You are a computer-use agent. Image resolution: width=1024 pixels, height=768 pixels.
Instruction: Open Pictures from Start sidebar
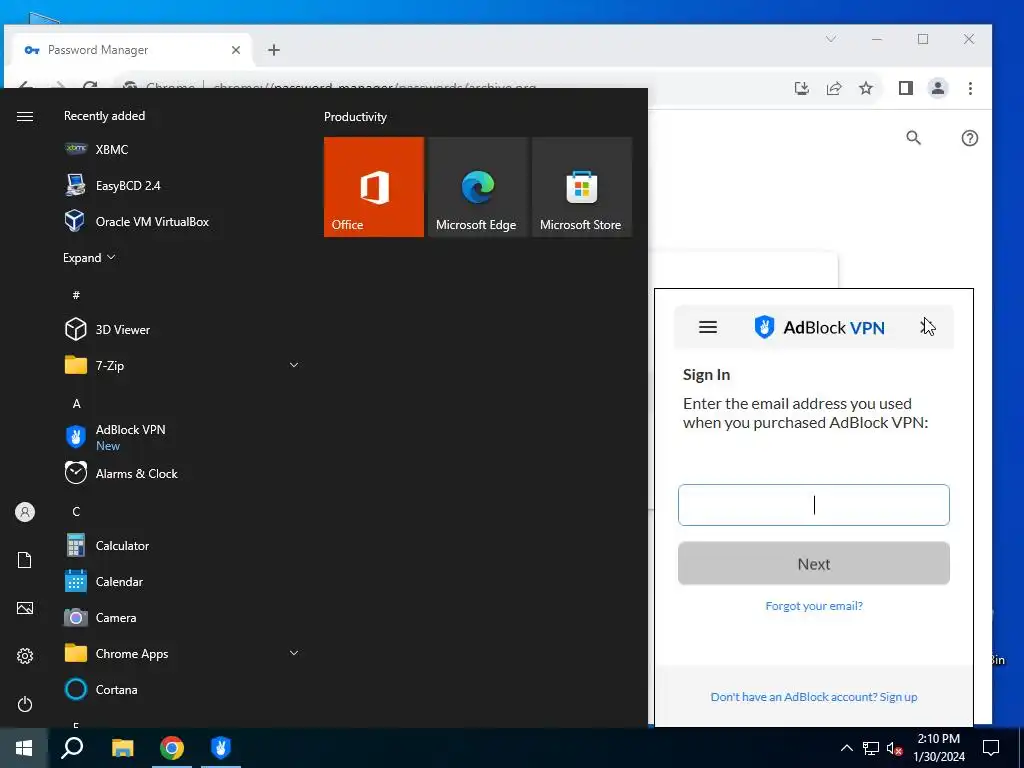pyautogui.click(x=25, y=608)
